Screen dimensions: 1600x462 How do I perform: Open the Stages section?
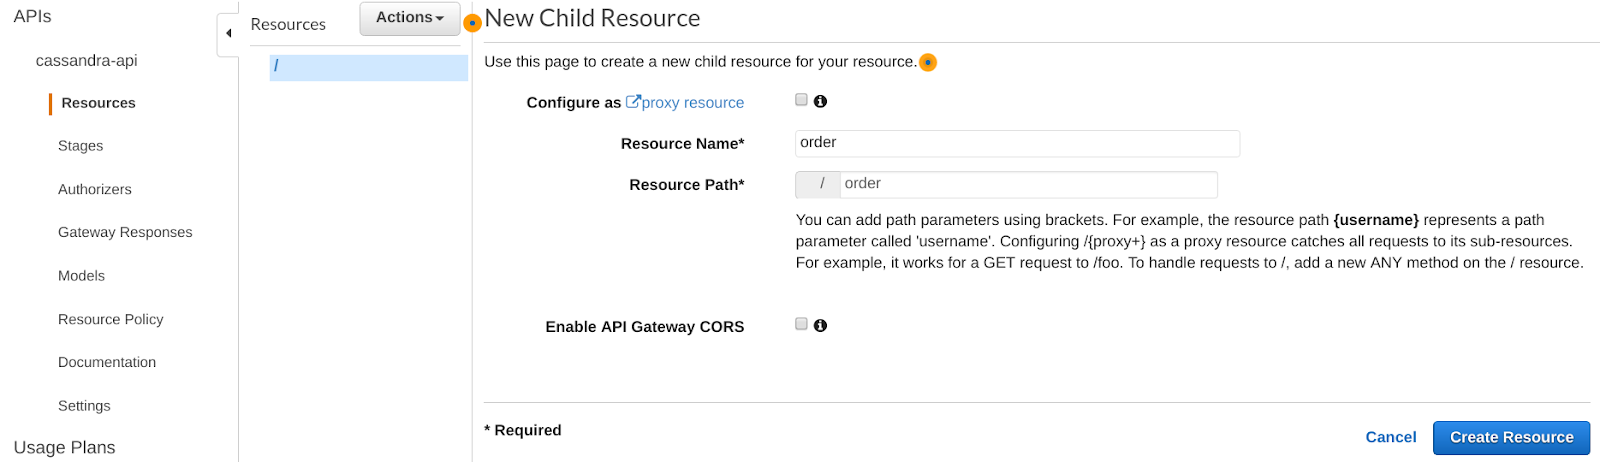click(80, 146)
